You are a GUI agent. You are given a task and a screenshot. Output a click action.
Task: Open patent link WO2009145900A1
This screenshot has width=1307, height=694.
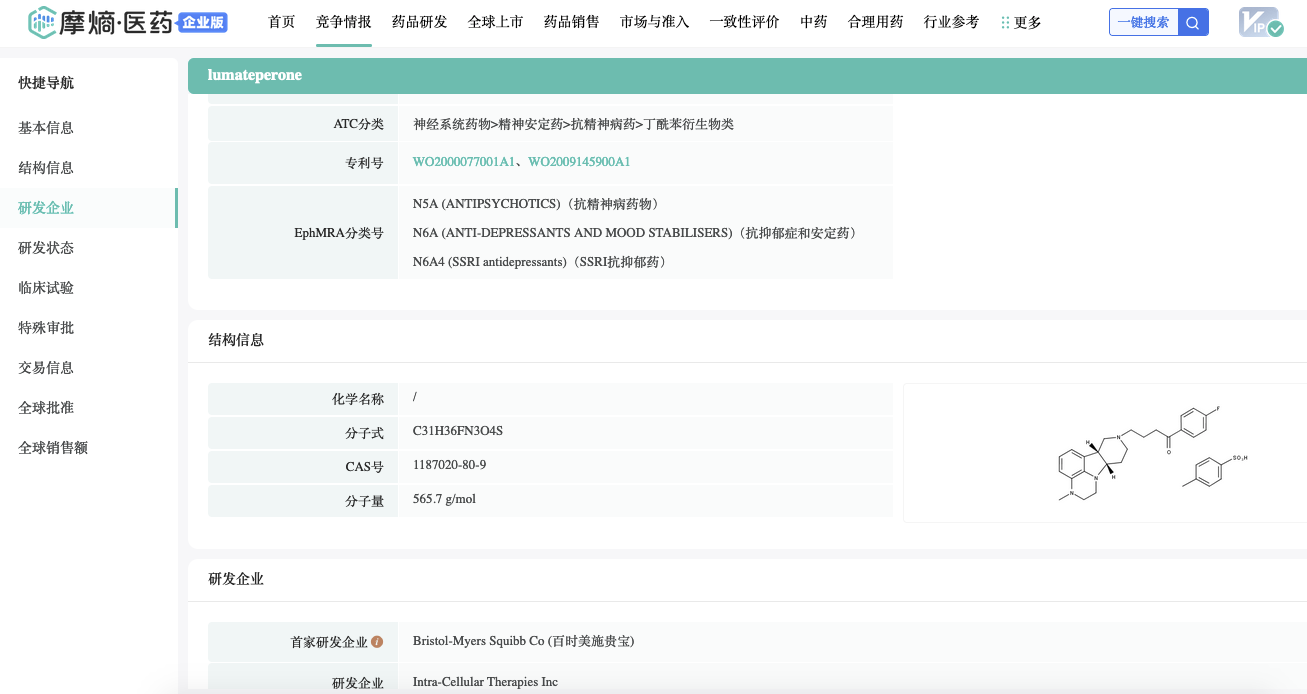tap(579, 162)
